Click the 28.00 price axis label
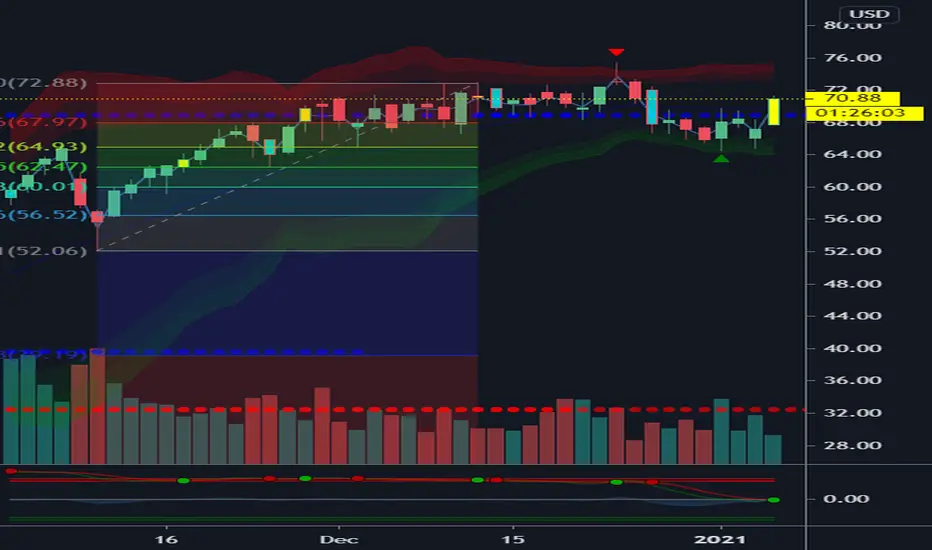Image resolution: width=932 pixels, height=550 pixels. pos(852,445)
